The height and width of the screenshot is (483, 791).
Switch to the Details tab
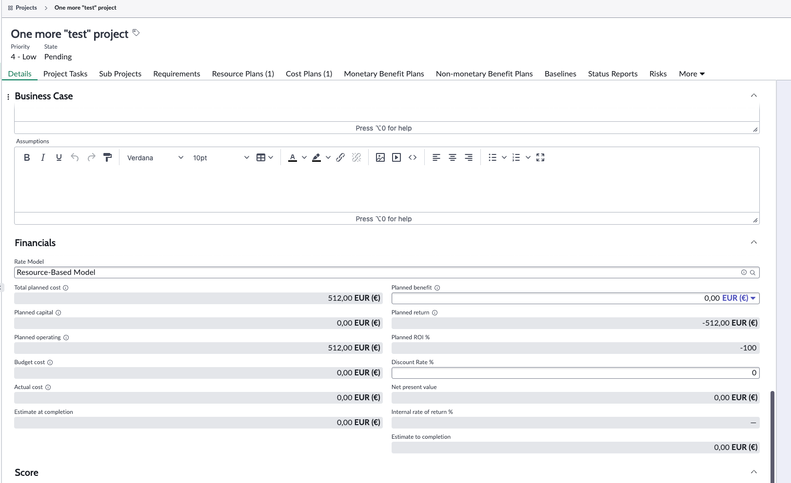[x=20, y=74]
